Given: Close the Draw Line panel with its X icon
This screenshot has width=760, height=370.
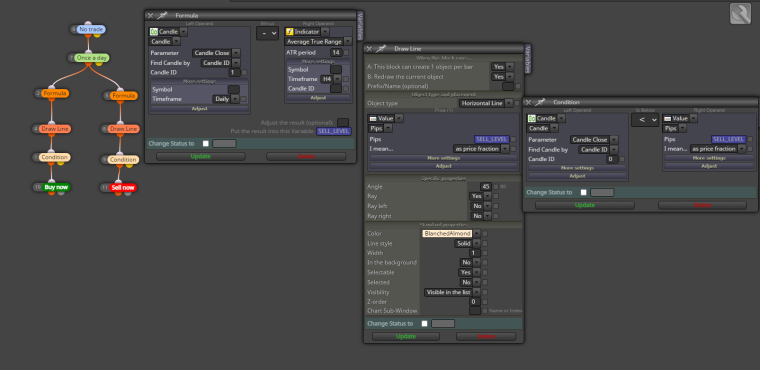Looking at the screenshot, I should 369,48.
